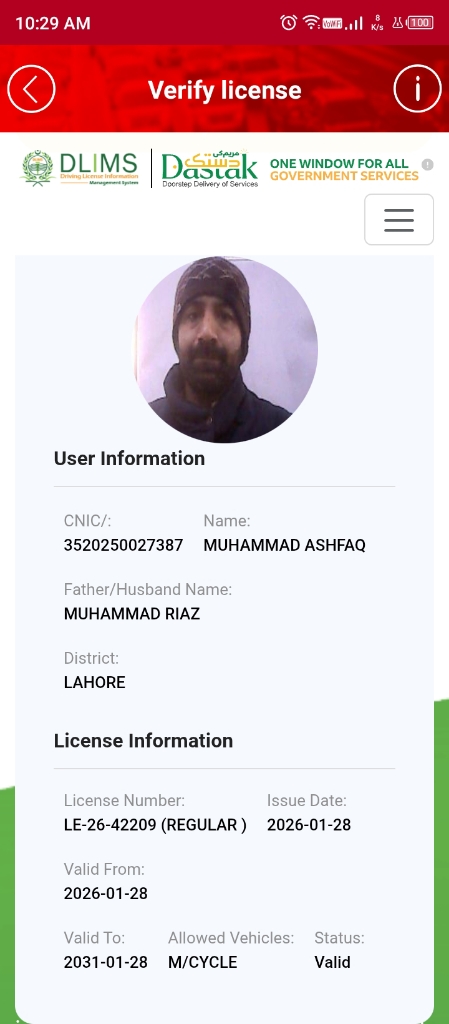Tap the Valid status text
This screenshot has height=1024, width=449.
point(332,962)
